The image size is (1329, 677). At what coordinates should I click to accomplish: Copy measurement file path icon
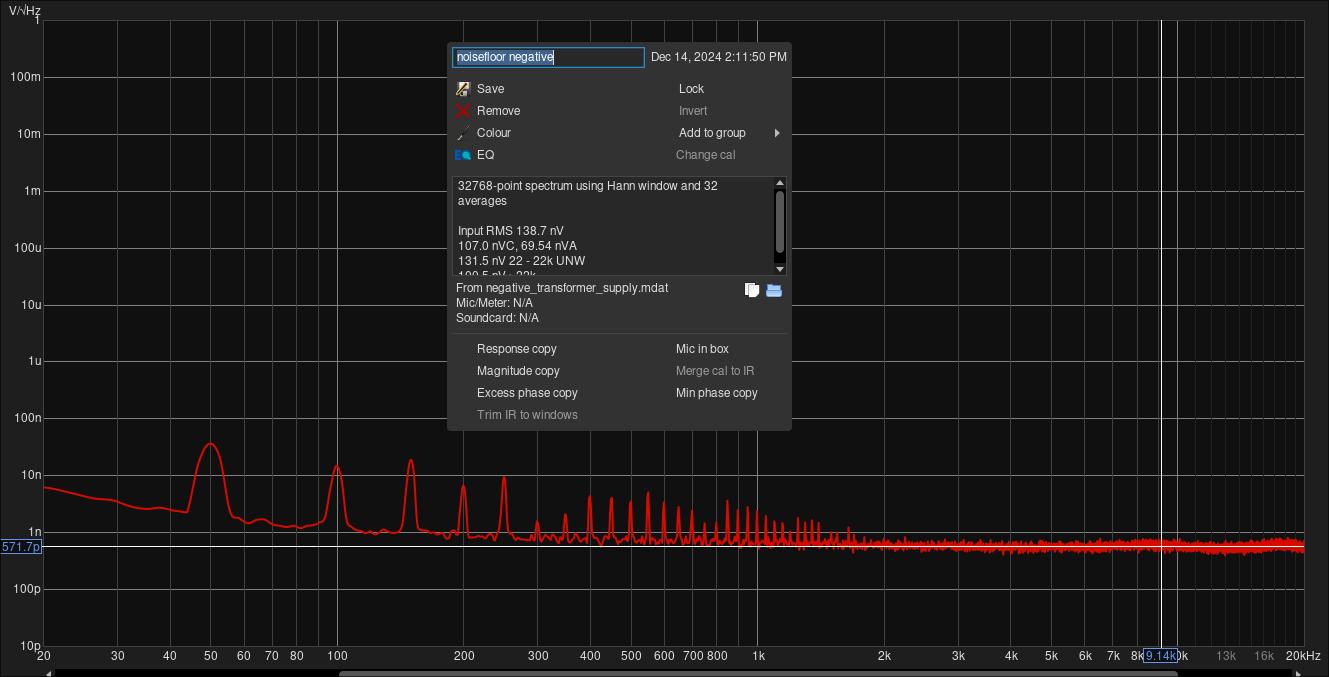pos(752,290)
